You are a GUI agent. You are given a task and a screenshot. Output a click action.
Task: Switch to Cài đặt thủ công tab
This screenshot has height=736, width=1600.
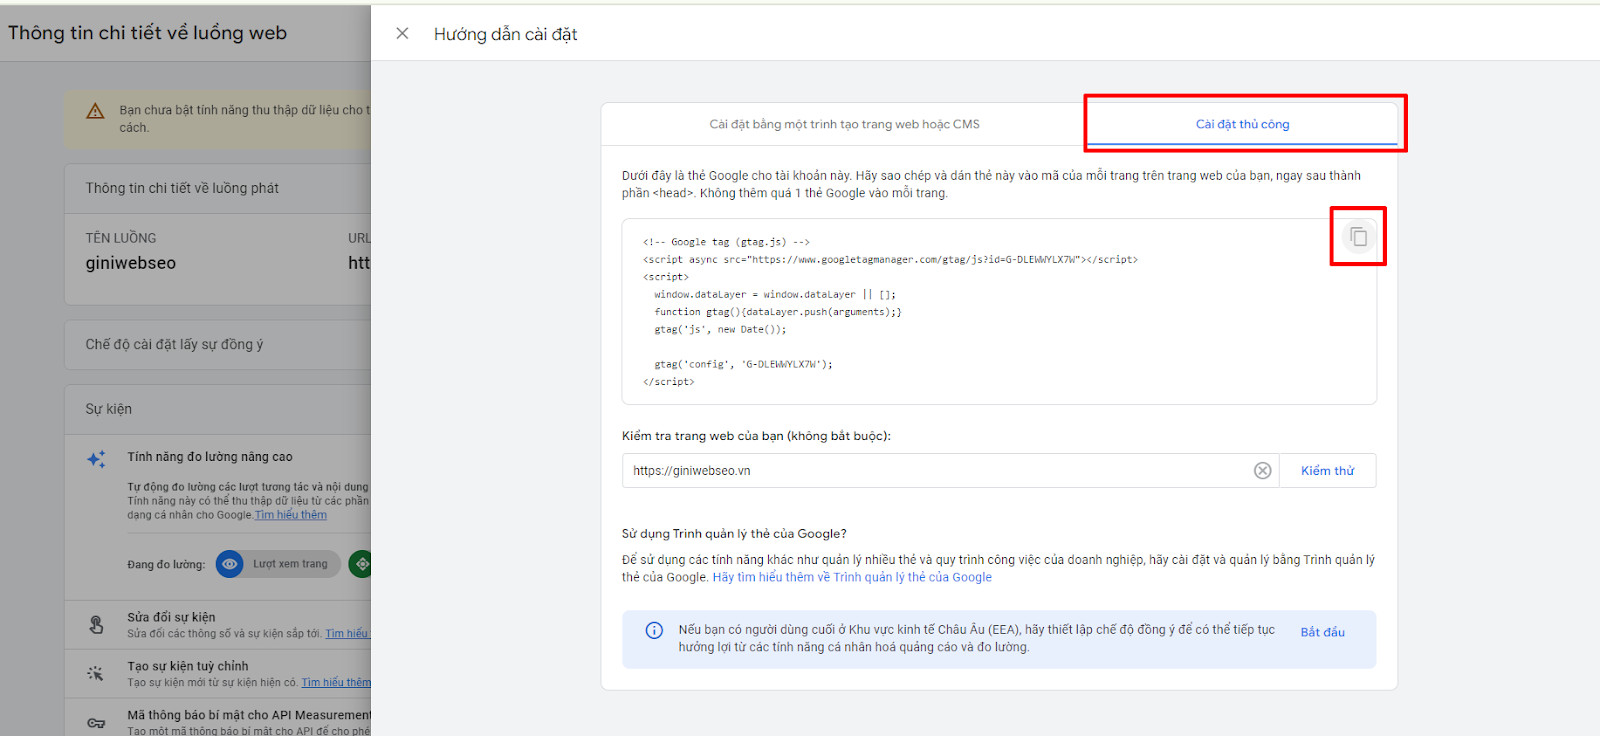(1242, 124)
